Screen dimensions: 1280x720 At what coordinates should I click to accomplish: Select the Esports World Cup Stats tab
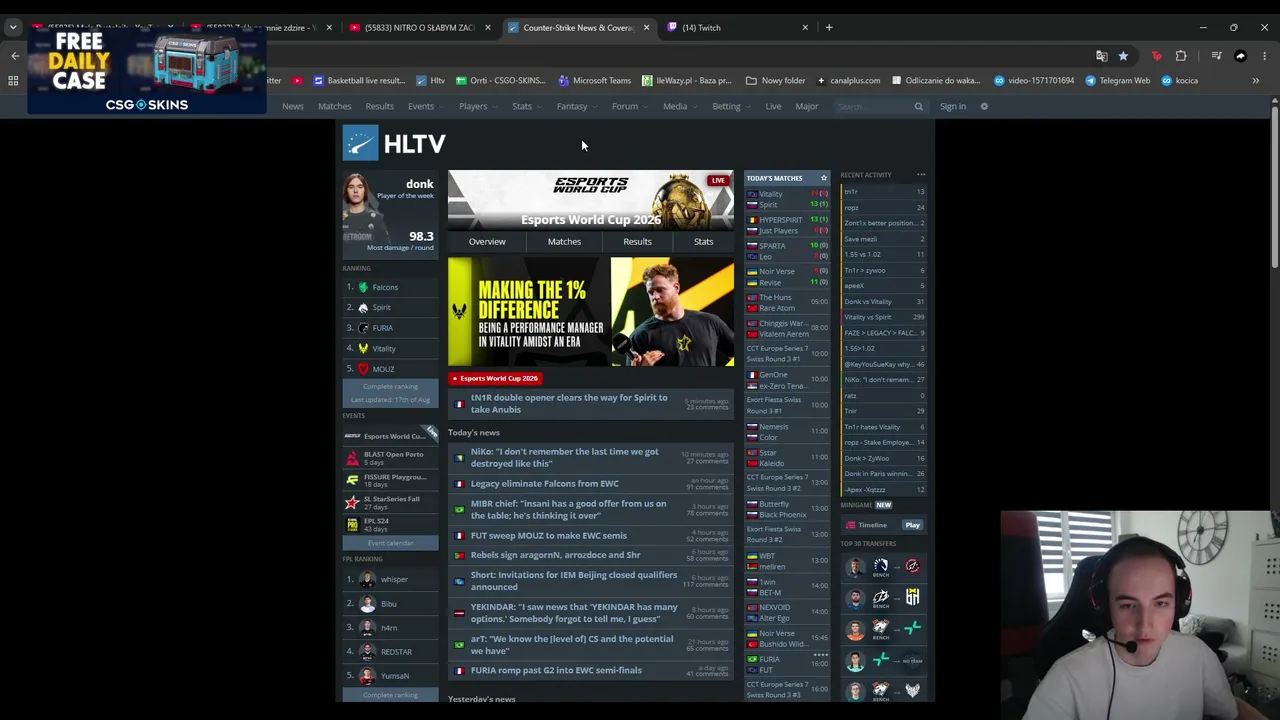pos(703,241)
